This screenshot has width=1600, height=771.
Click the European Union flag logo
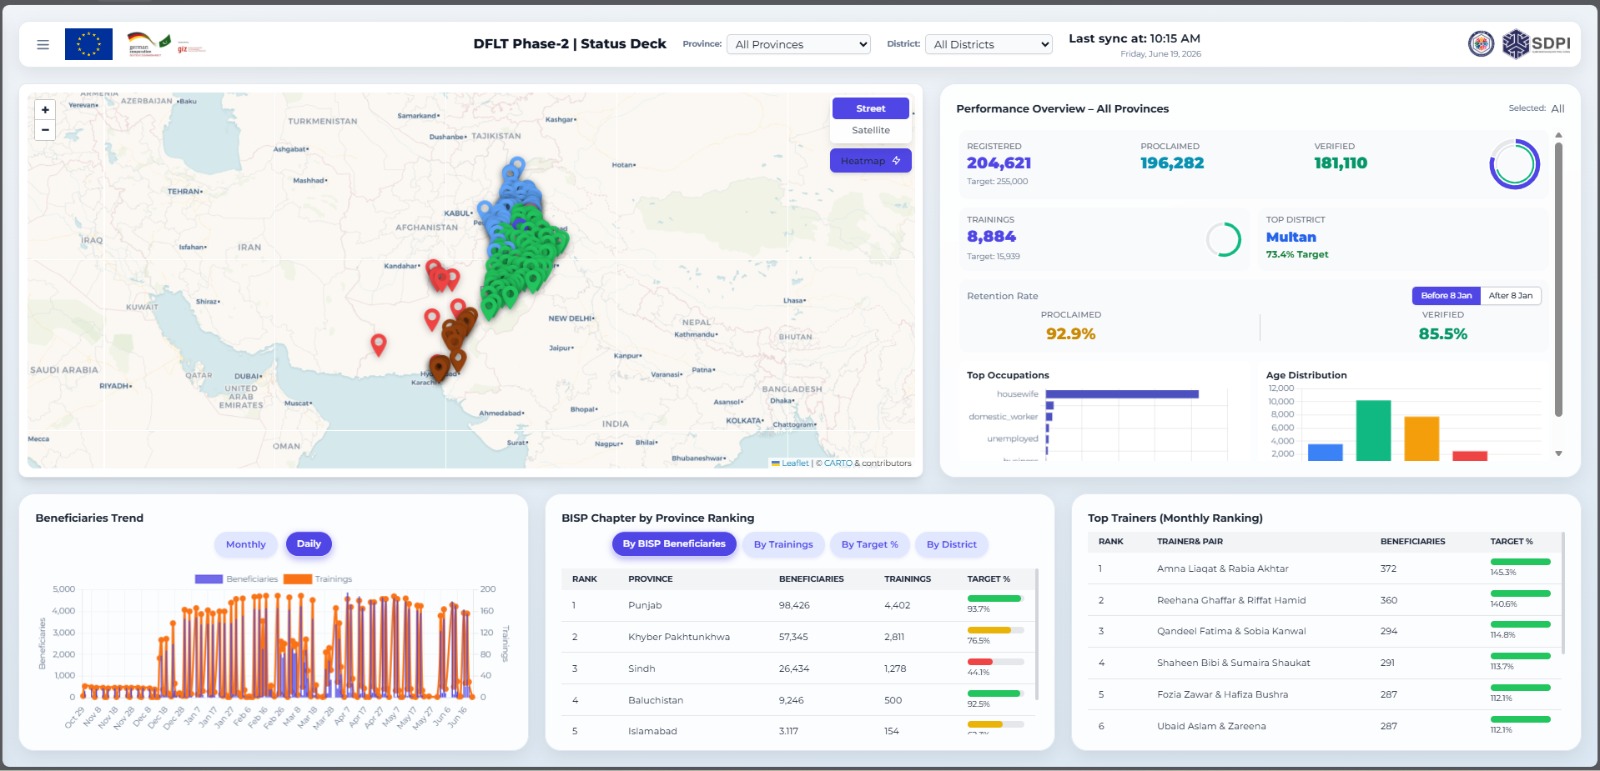[88, 44]
